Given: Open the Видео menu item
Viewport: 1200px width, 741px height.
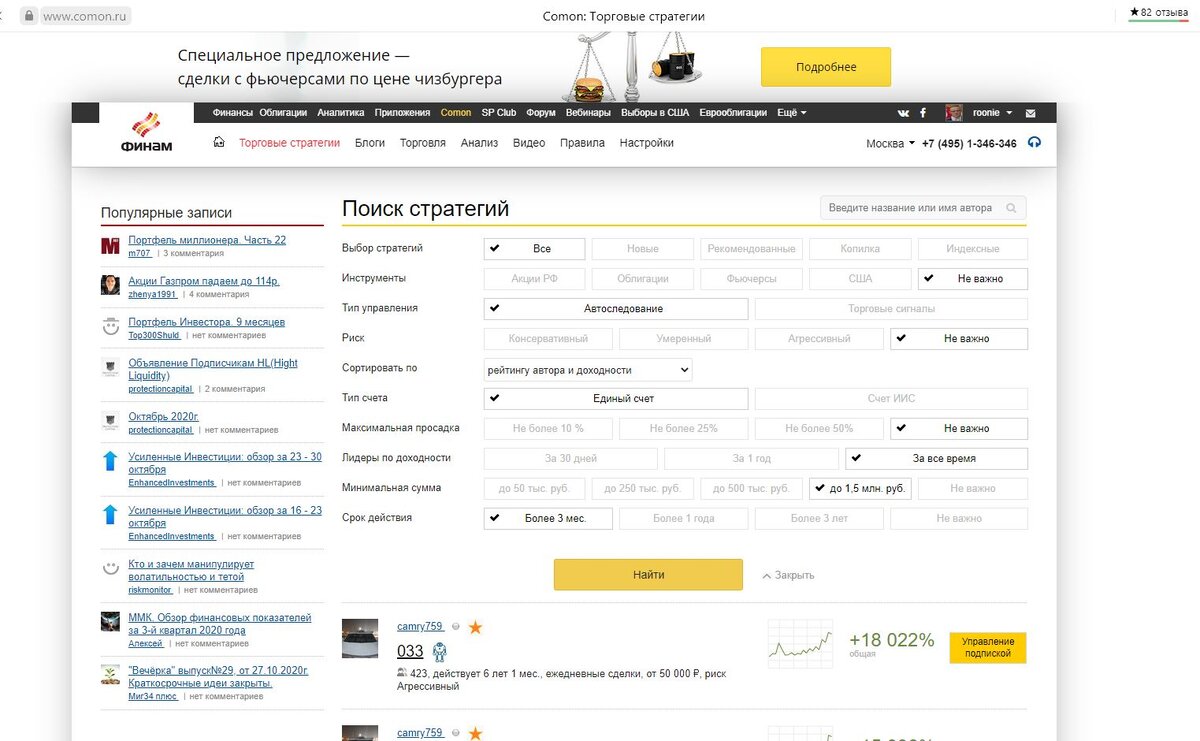Looking at the screenshot, I should 529,143.
